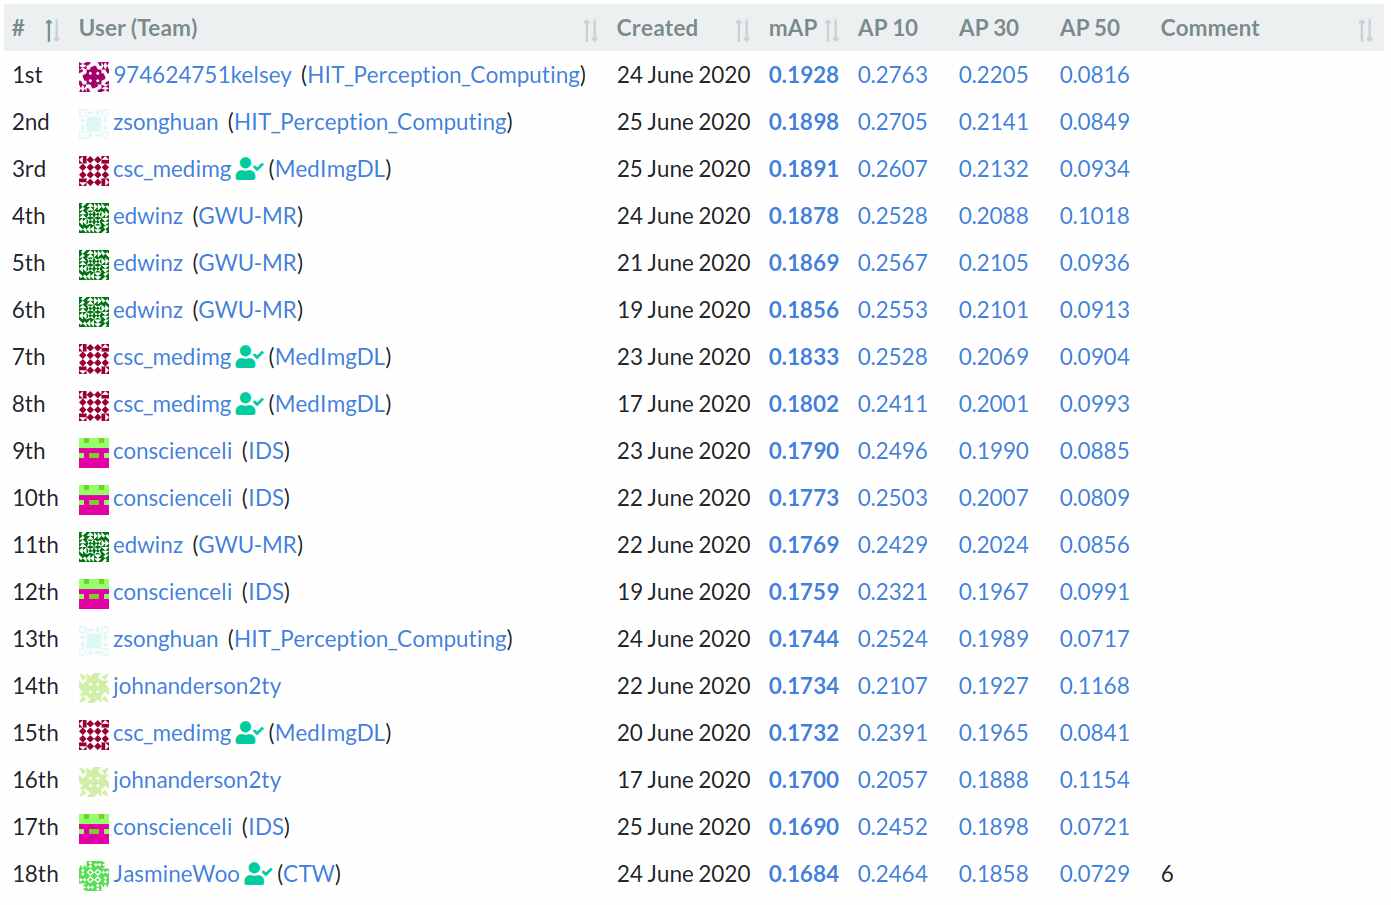Viewport: 1391px width, 905px height.
Task: Open the IDS team link in 9th row
Action: coord(266,451)
